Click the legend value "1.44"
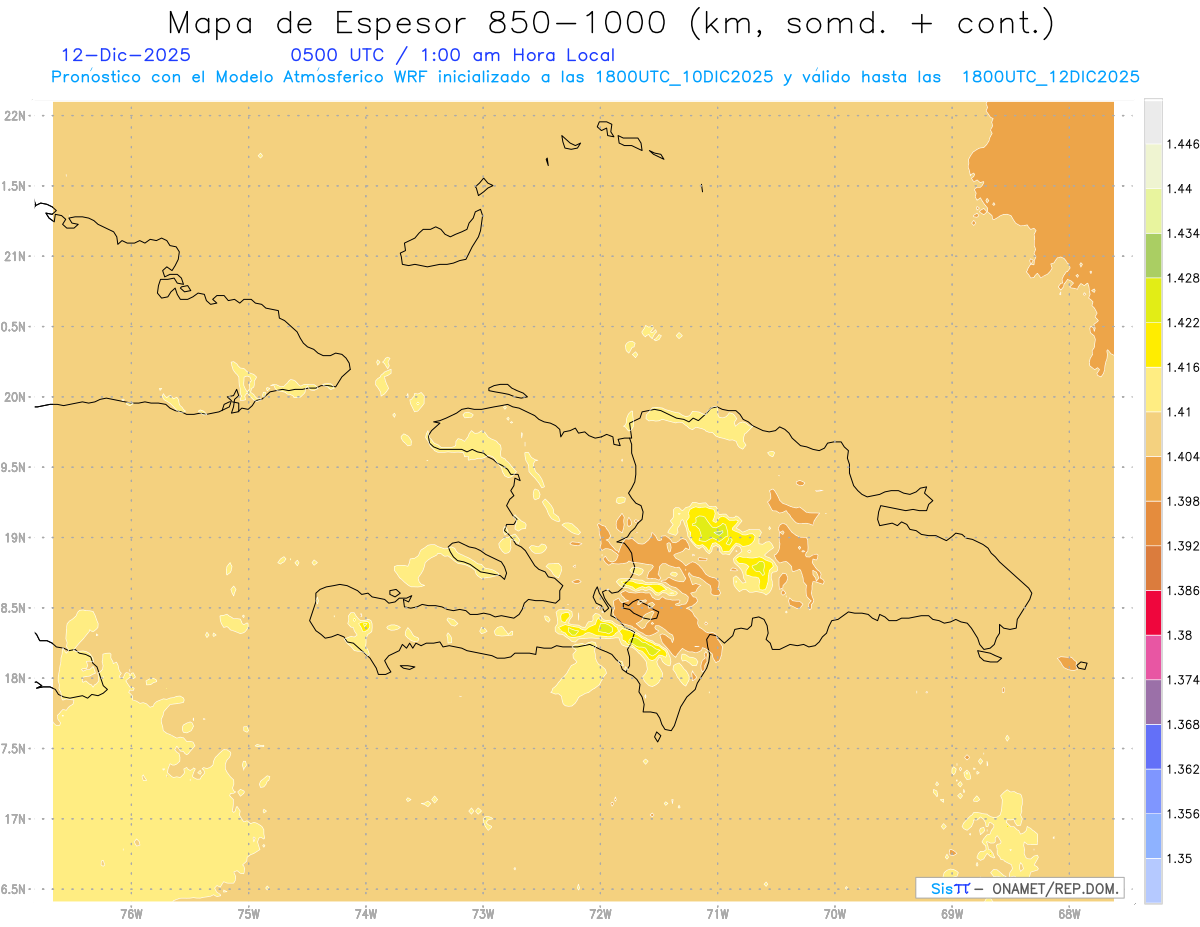 [1180, 188]
